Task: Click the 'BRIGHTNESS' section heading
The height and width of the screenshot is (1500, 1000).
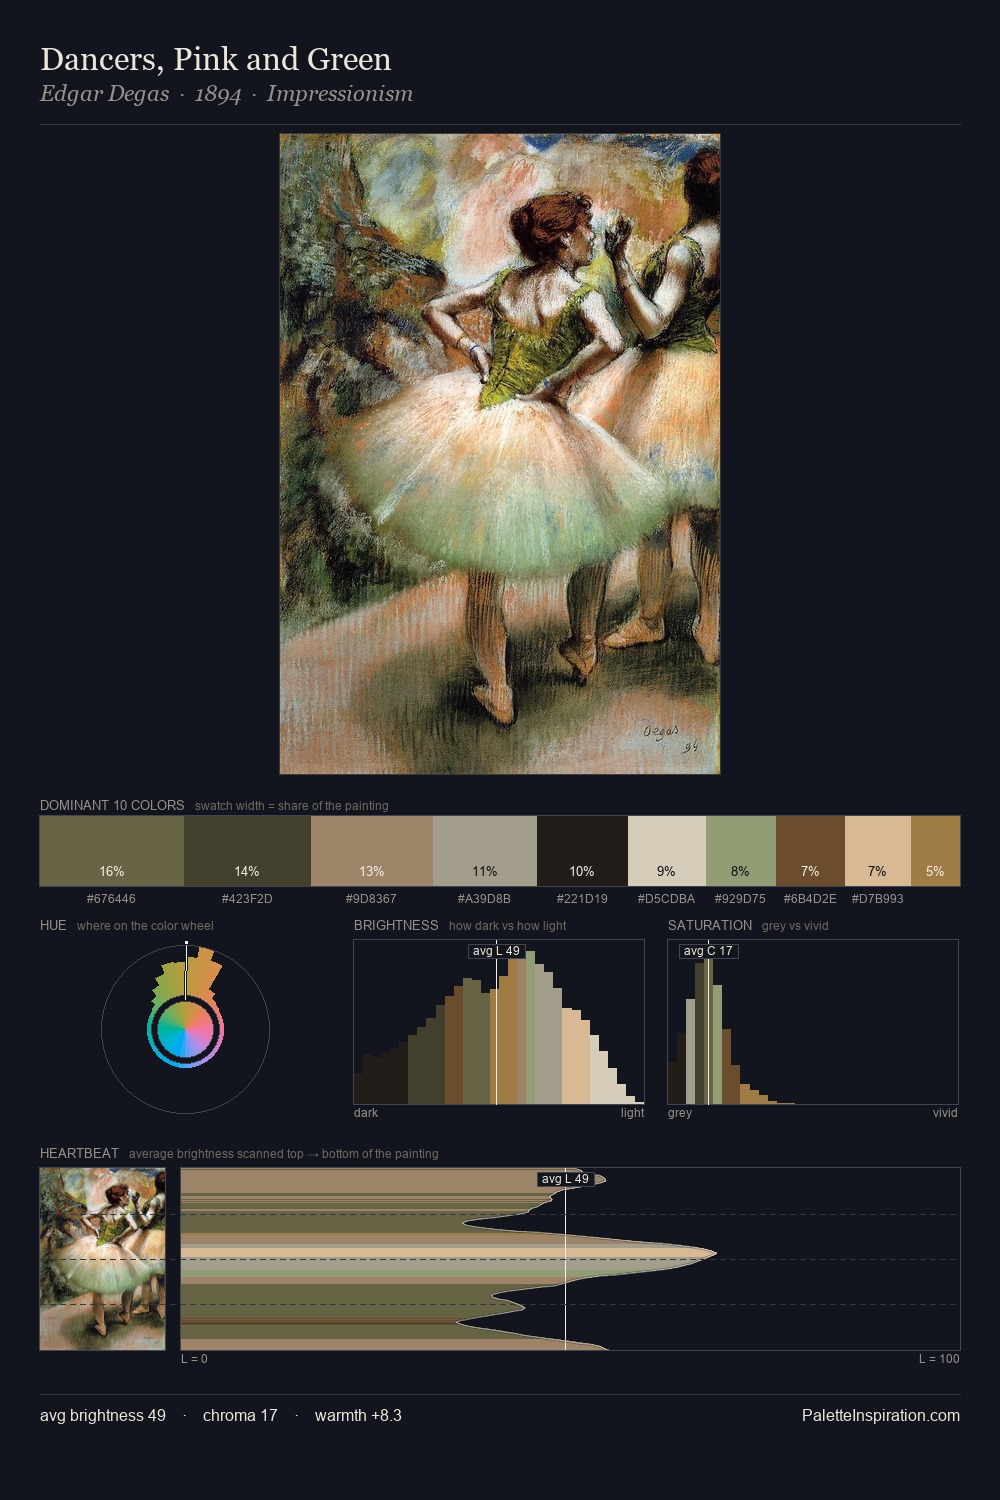Action: [x=396, y=925]
